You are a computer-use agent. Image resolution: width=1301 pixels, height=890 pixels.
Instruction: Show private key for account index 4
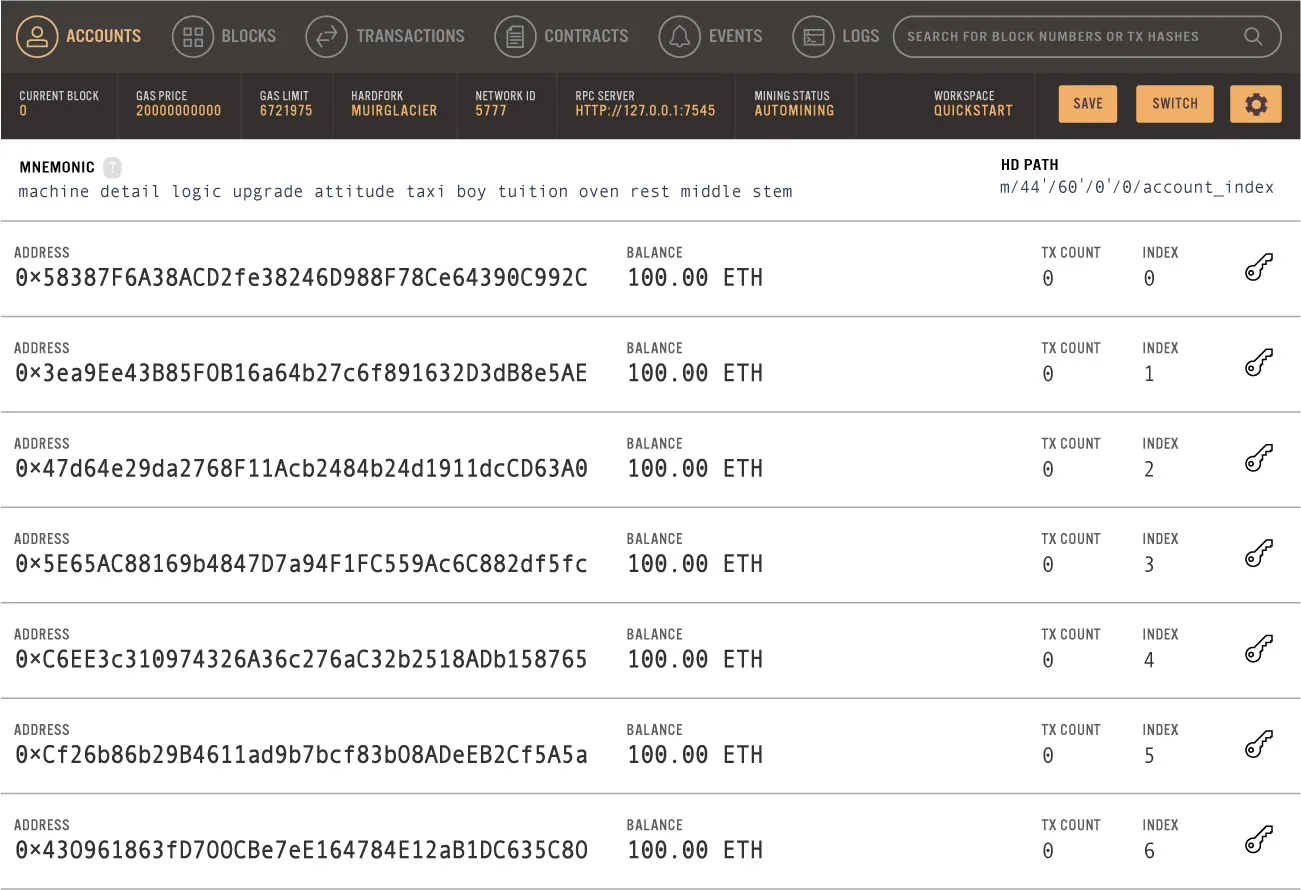point(1257,649)
